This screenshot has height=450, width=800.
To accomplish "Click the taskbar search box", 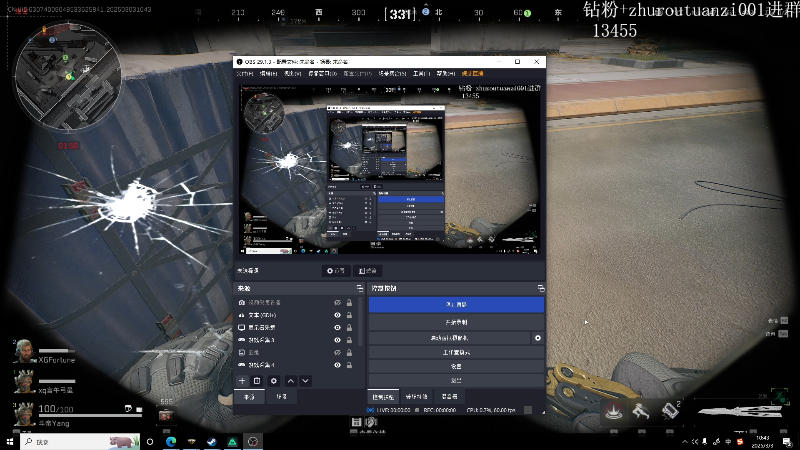I will (80, 442).
